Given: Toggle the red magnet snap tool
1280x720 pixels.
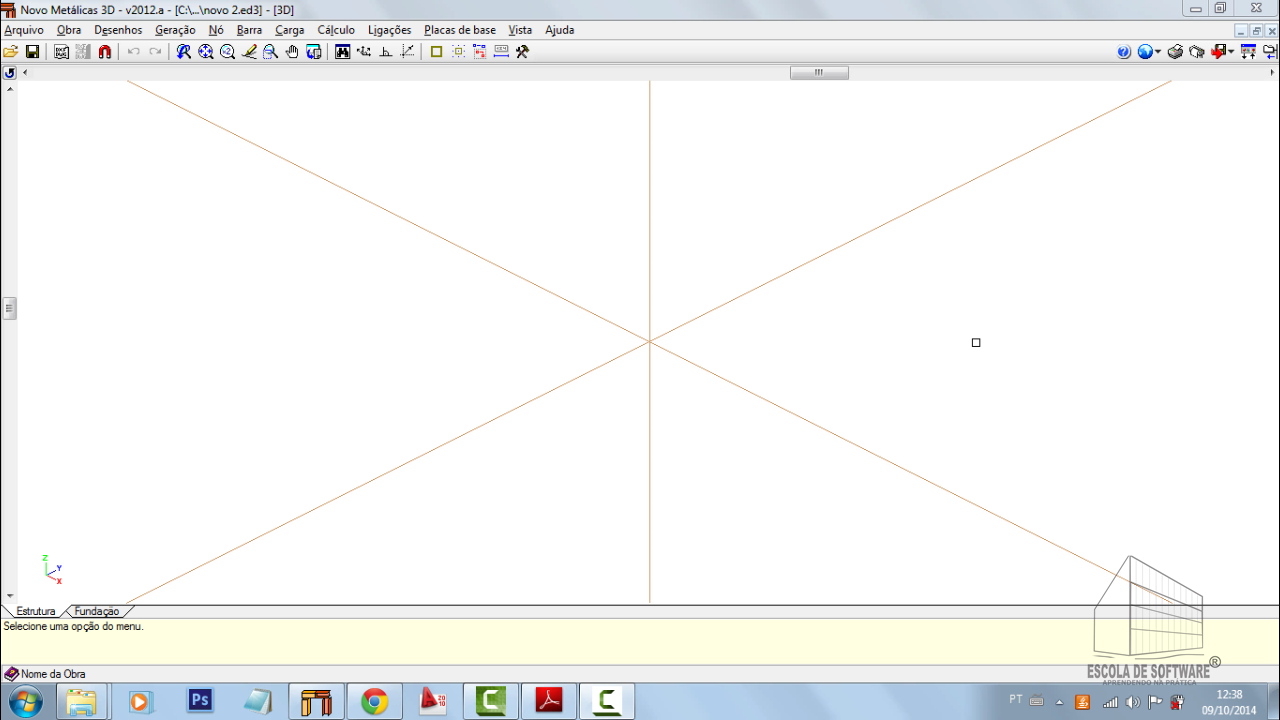Looking at the screenshot, I should (x=105, y=52).
